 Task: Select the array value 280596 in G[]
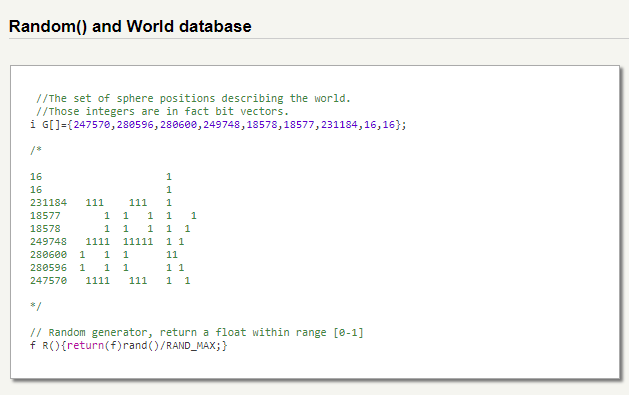tap(135, 125)
